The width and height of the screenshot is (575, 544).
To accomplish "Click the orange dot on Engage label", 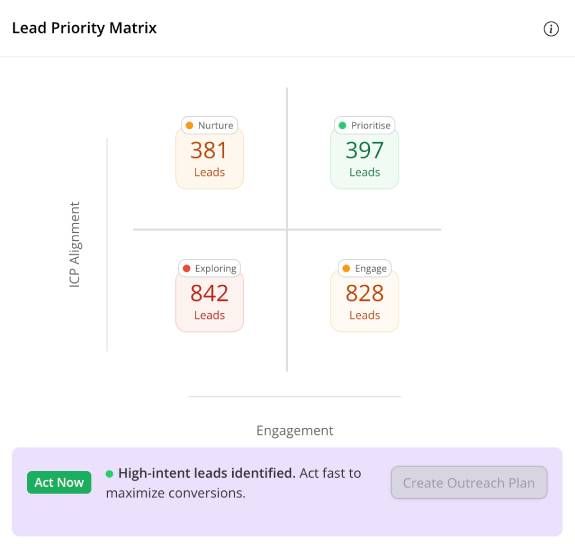I will [x=346, y=269].
